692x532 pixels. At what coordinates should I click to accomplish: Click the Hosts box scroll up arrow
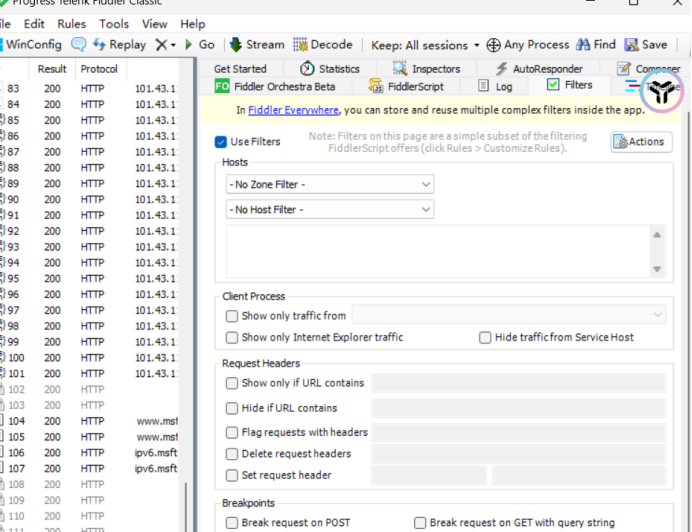[657, 234]
